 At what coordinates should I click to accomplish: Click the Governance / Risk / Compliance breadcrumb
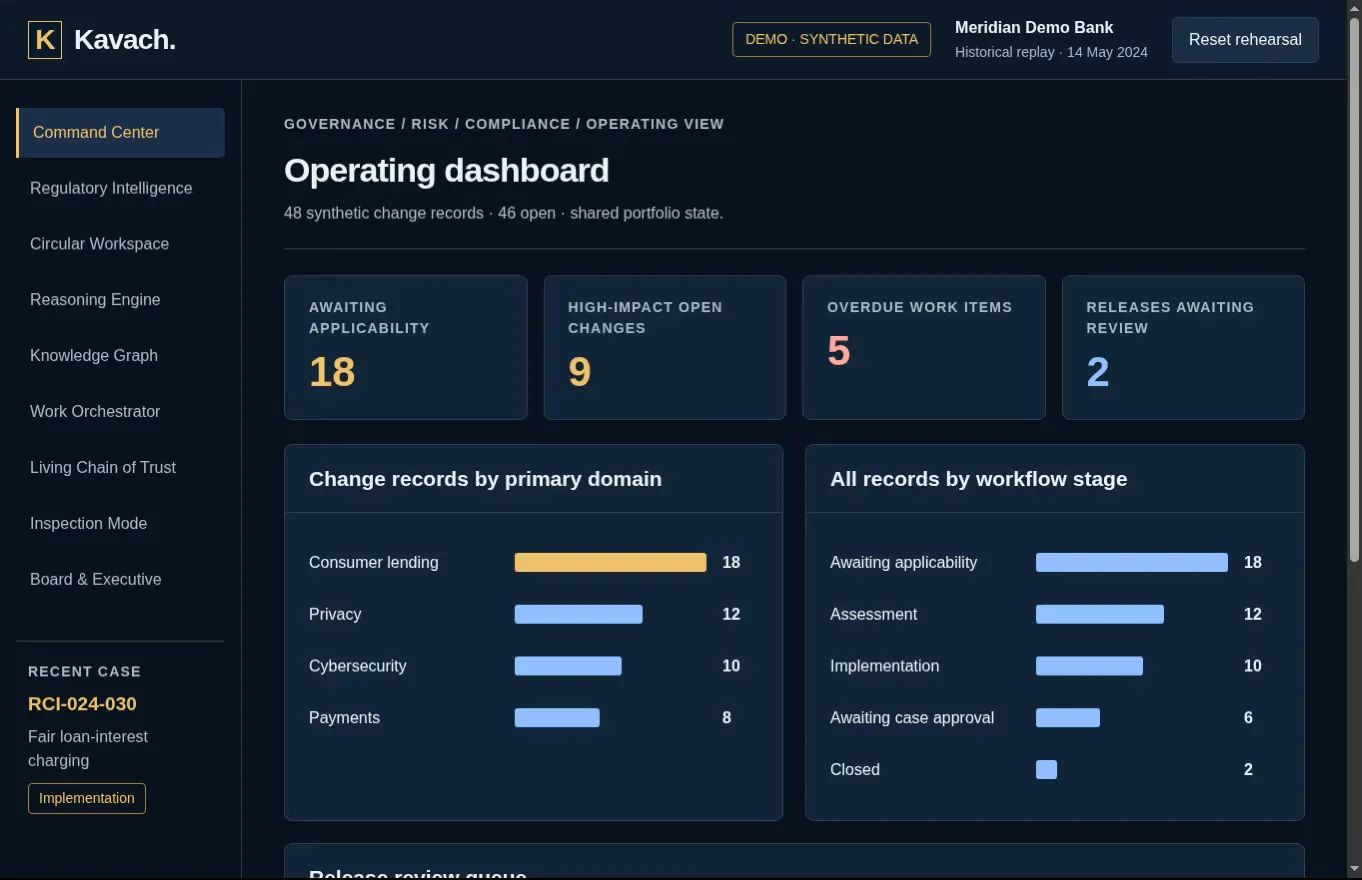click(504, 124)
